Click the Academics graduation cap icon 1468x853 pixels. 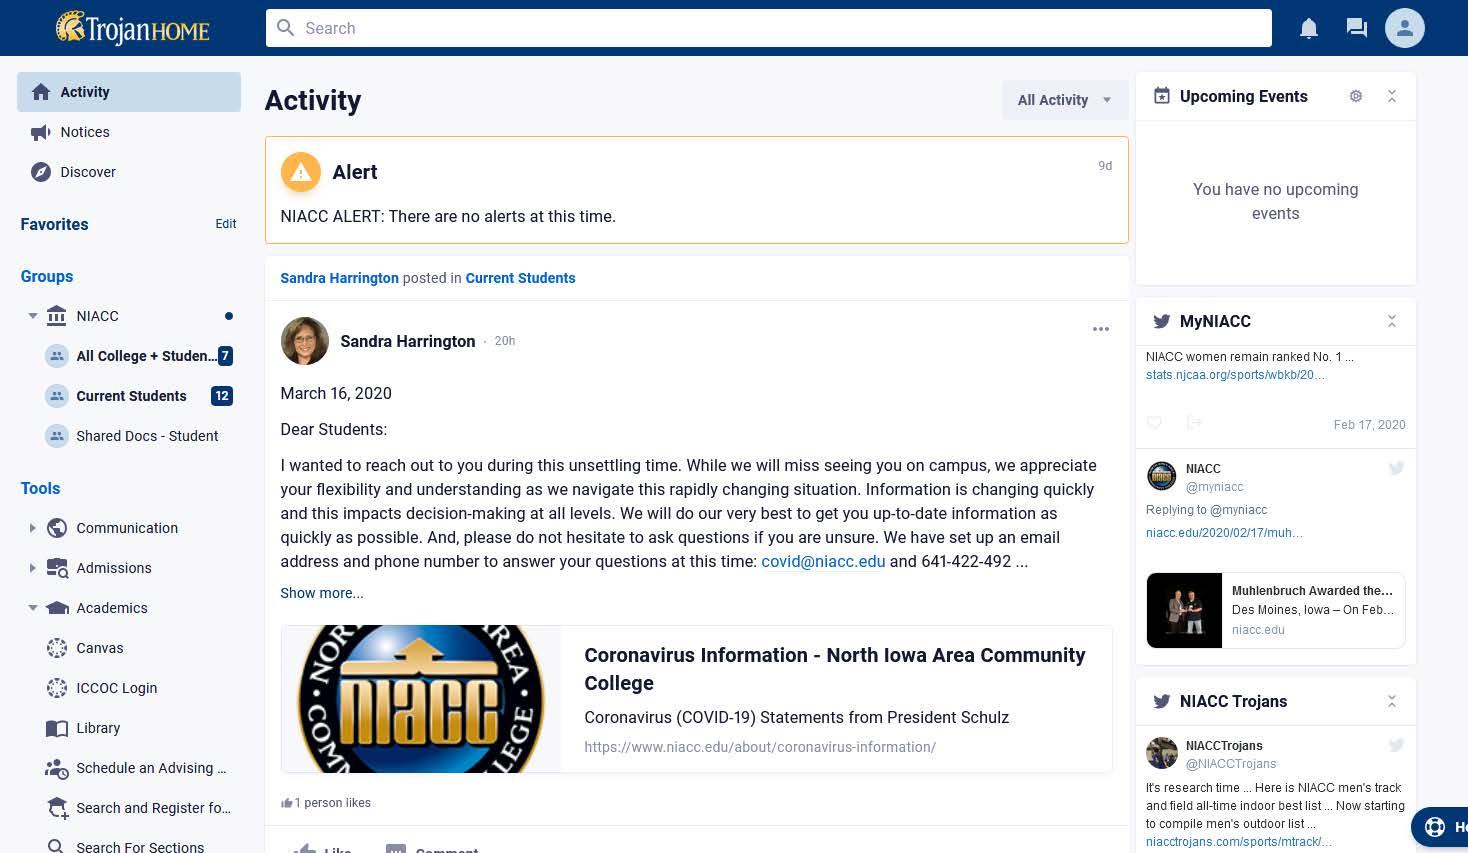click(x=57, y=608)
